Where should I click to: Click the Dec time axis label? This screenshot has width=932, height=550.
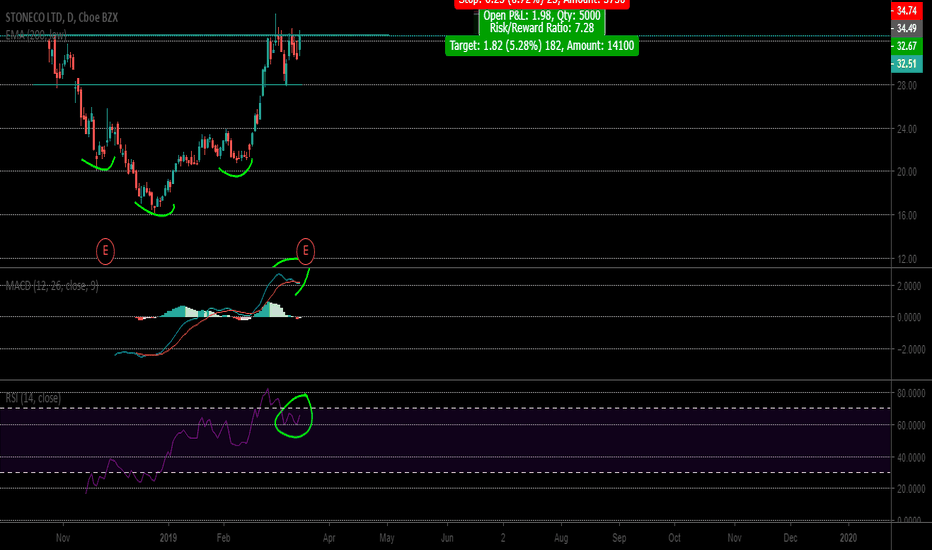click(x=791, y=538)
